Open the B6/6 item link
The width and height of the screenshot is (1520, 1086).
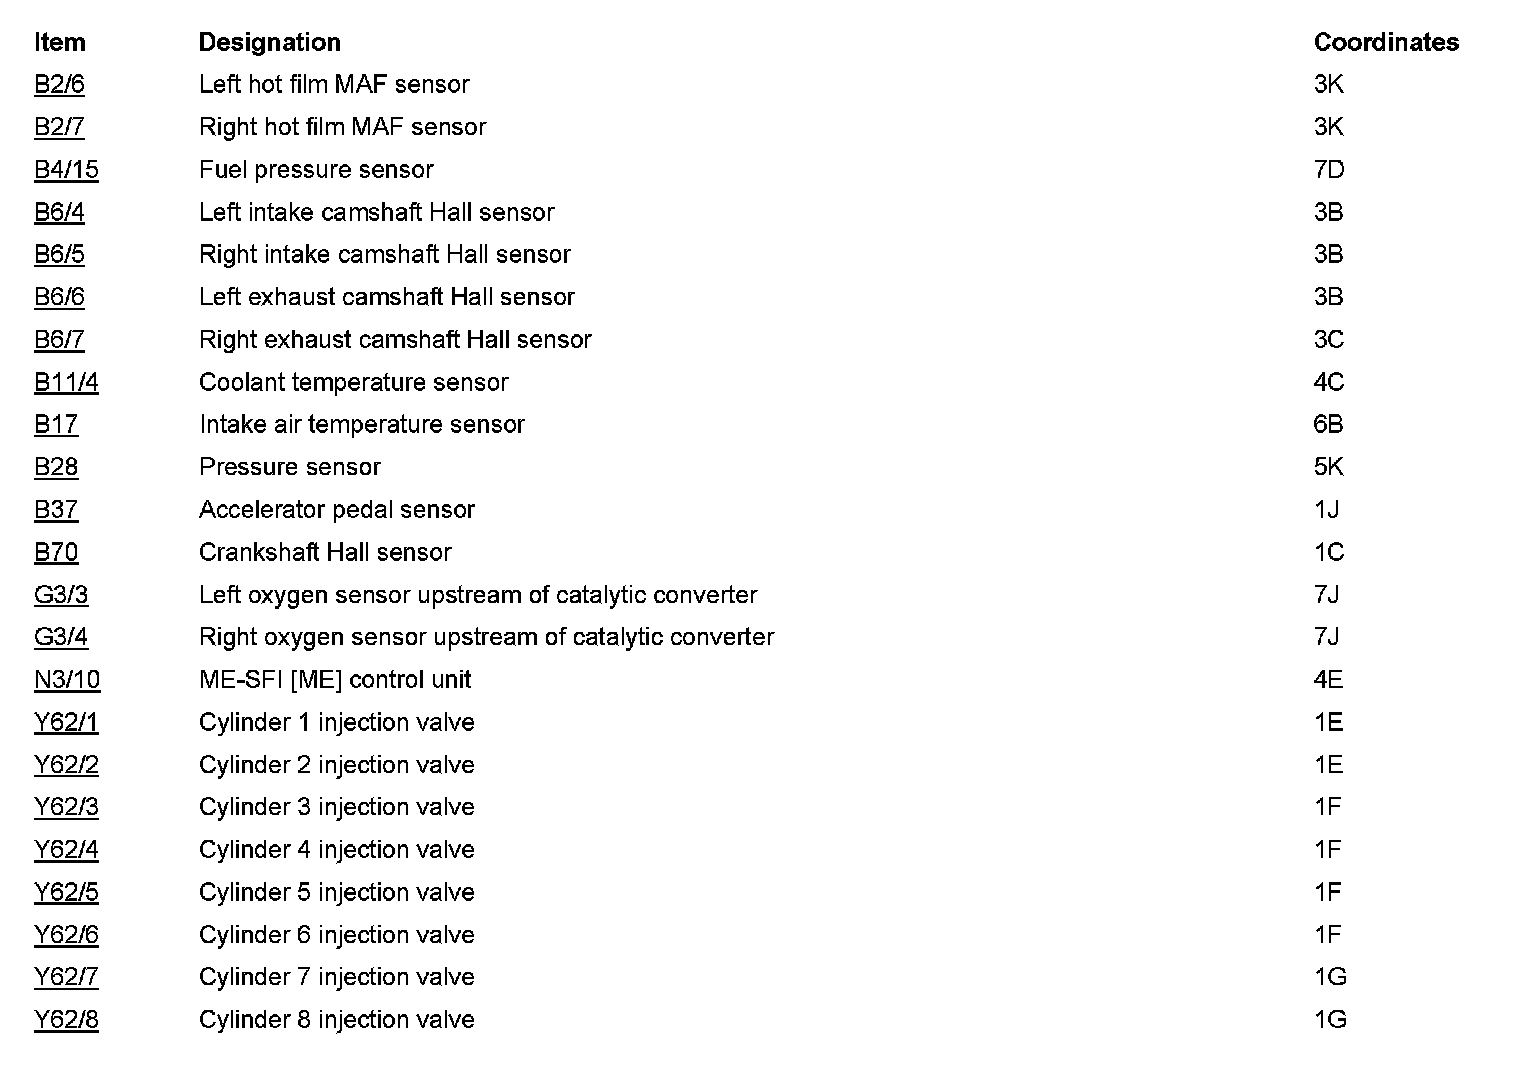click(x=59, y=297)
